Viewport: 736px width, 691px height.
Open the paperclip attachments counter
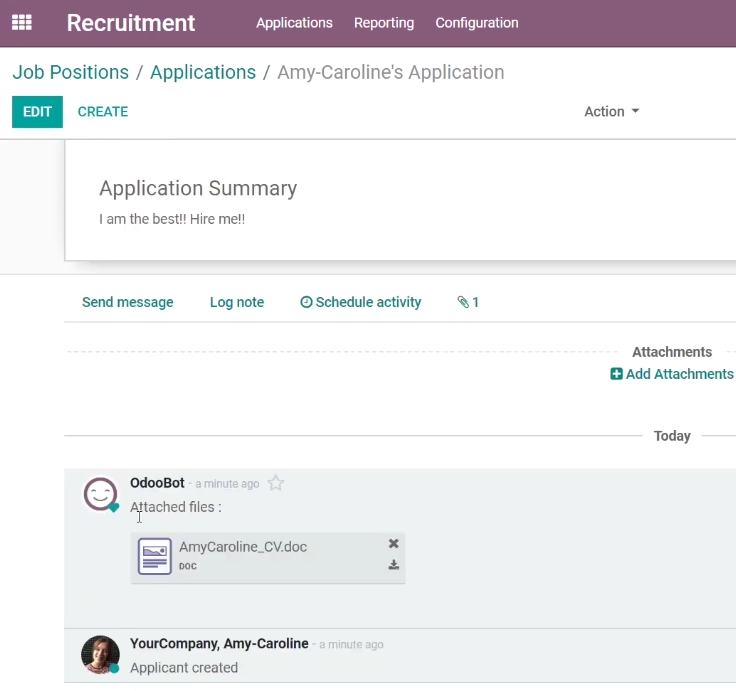pos(468,302)
